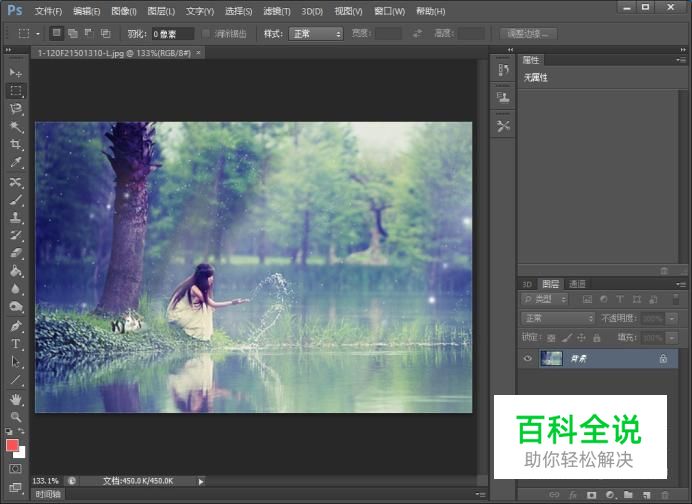Select the Type tool
This screenshot has width=692, height=504.
coord(16,344)
